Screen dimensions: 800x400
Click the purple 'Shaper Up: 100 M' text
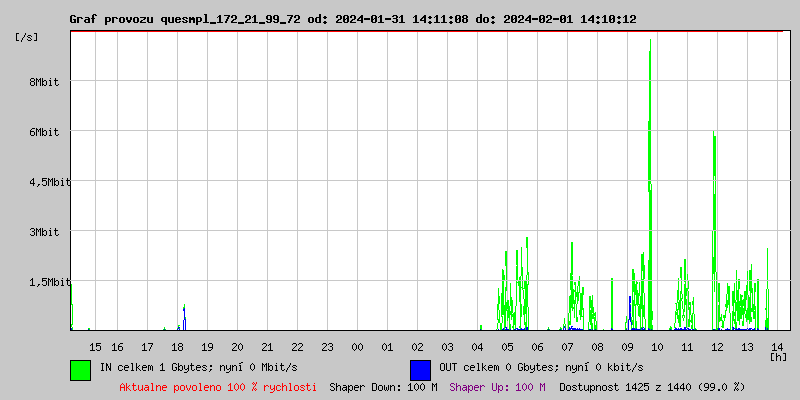pos(497,387)
